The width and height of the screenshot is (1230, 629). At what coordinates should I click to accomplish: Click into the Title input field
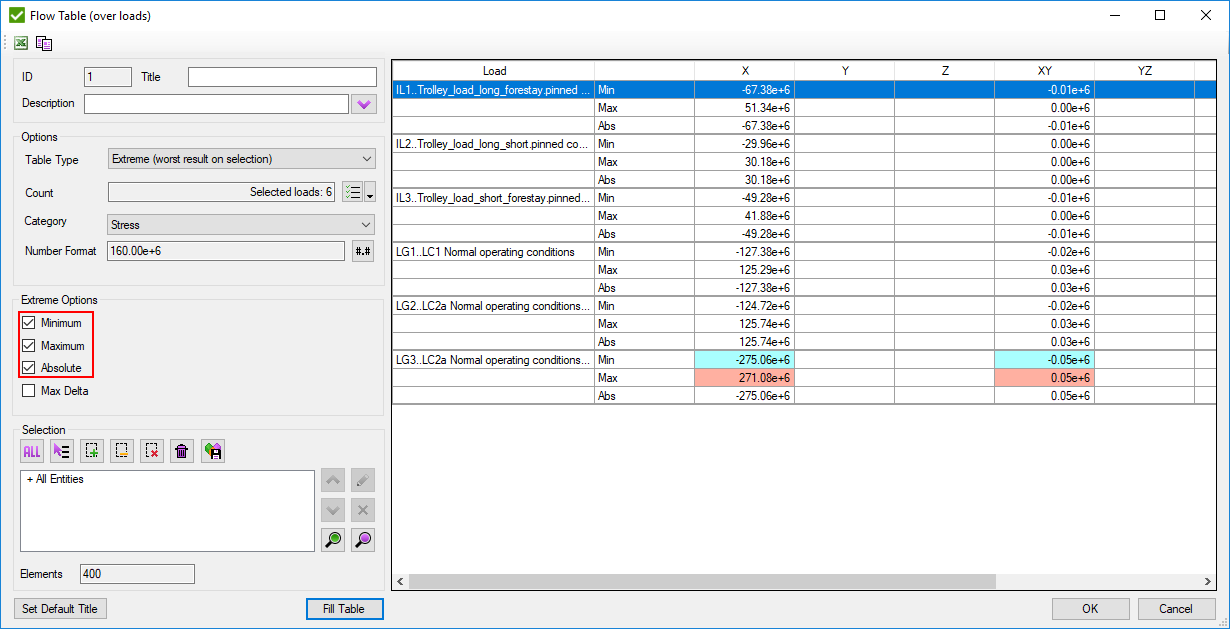coord(282,77)
